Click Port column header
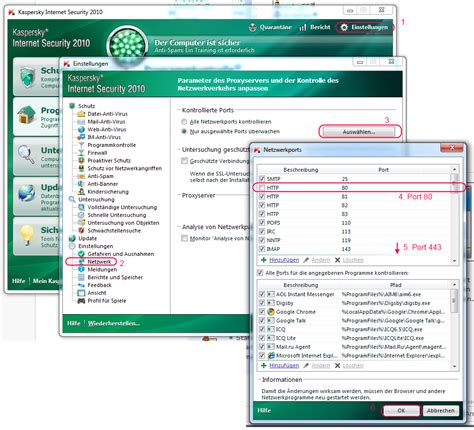 (x=383, y=170)
